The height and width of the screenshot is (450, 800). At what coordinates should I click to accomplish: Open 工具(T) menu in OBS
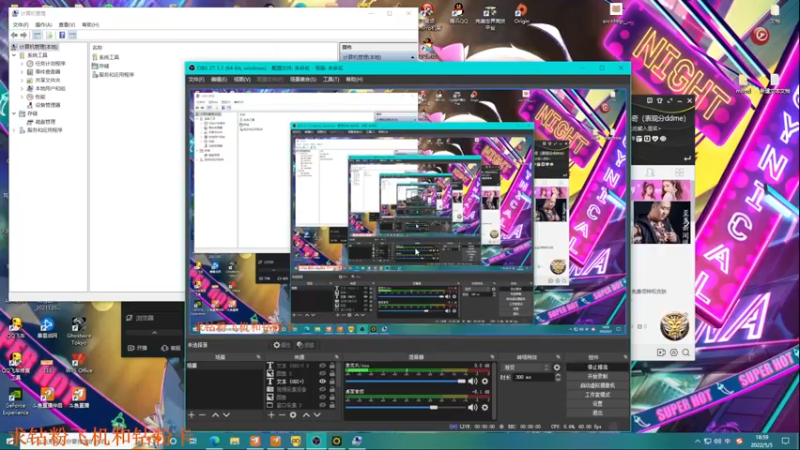pyautogui.click(x=331, y=80)
